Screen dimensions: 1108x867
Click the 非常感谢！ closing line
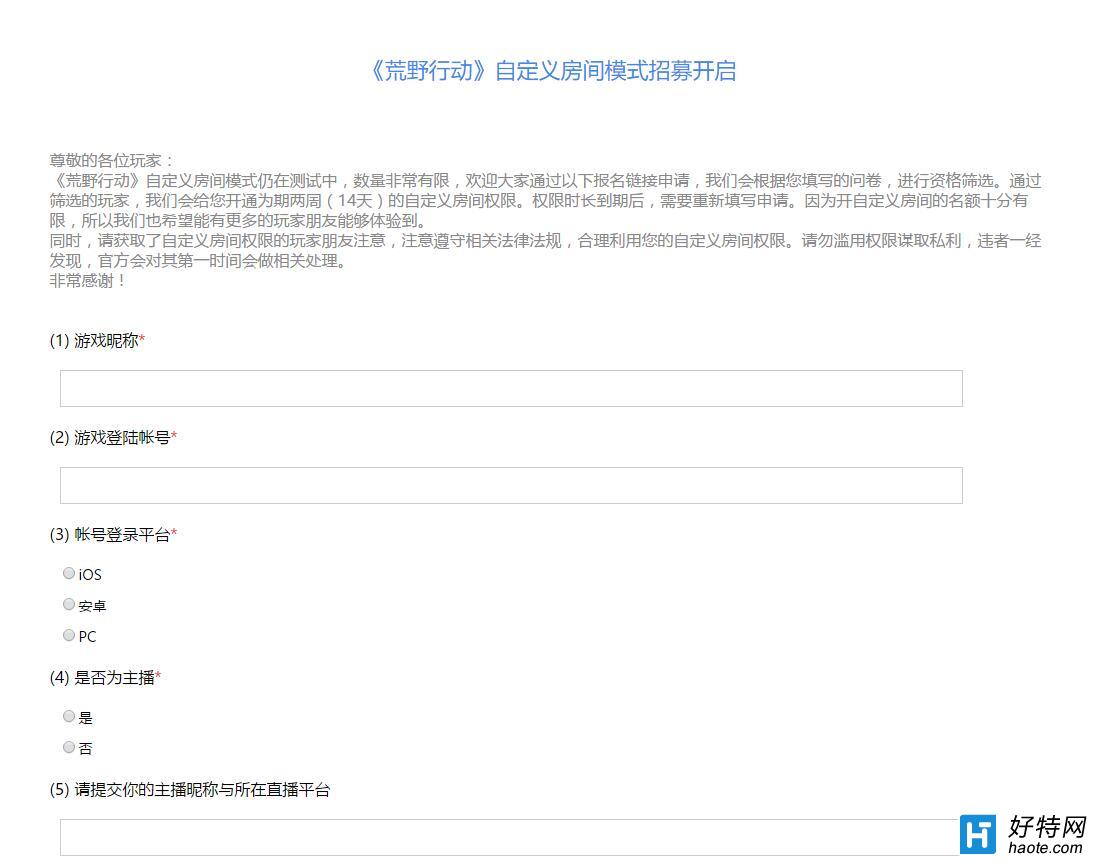[x=88, y=281]
